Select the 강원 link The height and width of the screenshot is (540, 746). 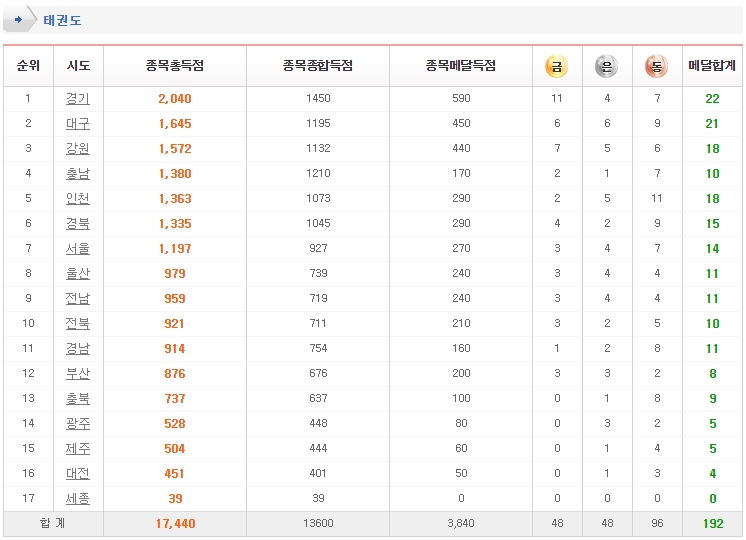coord(78,148)
